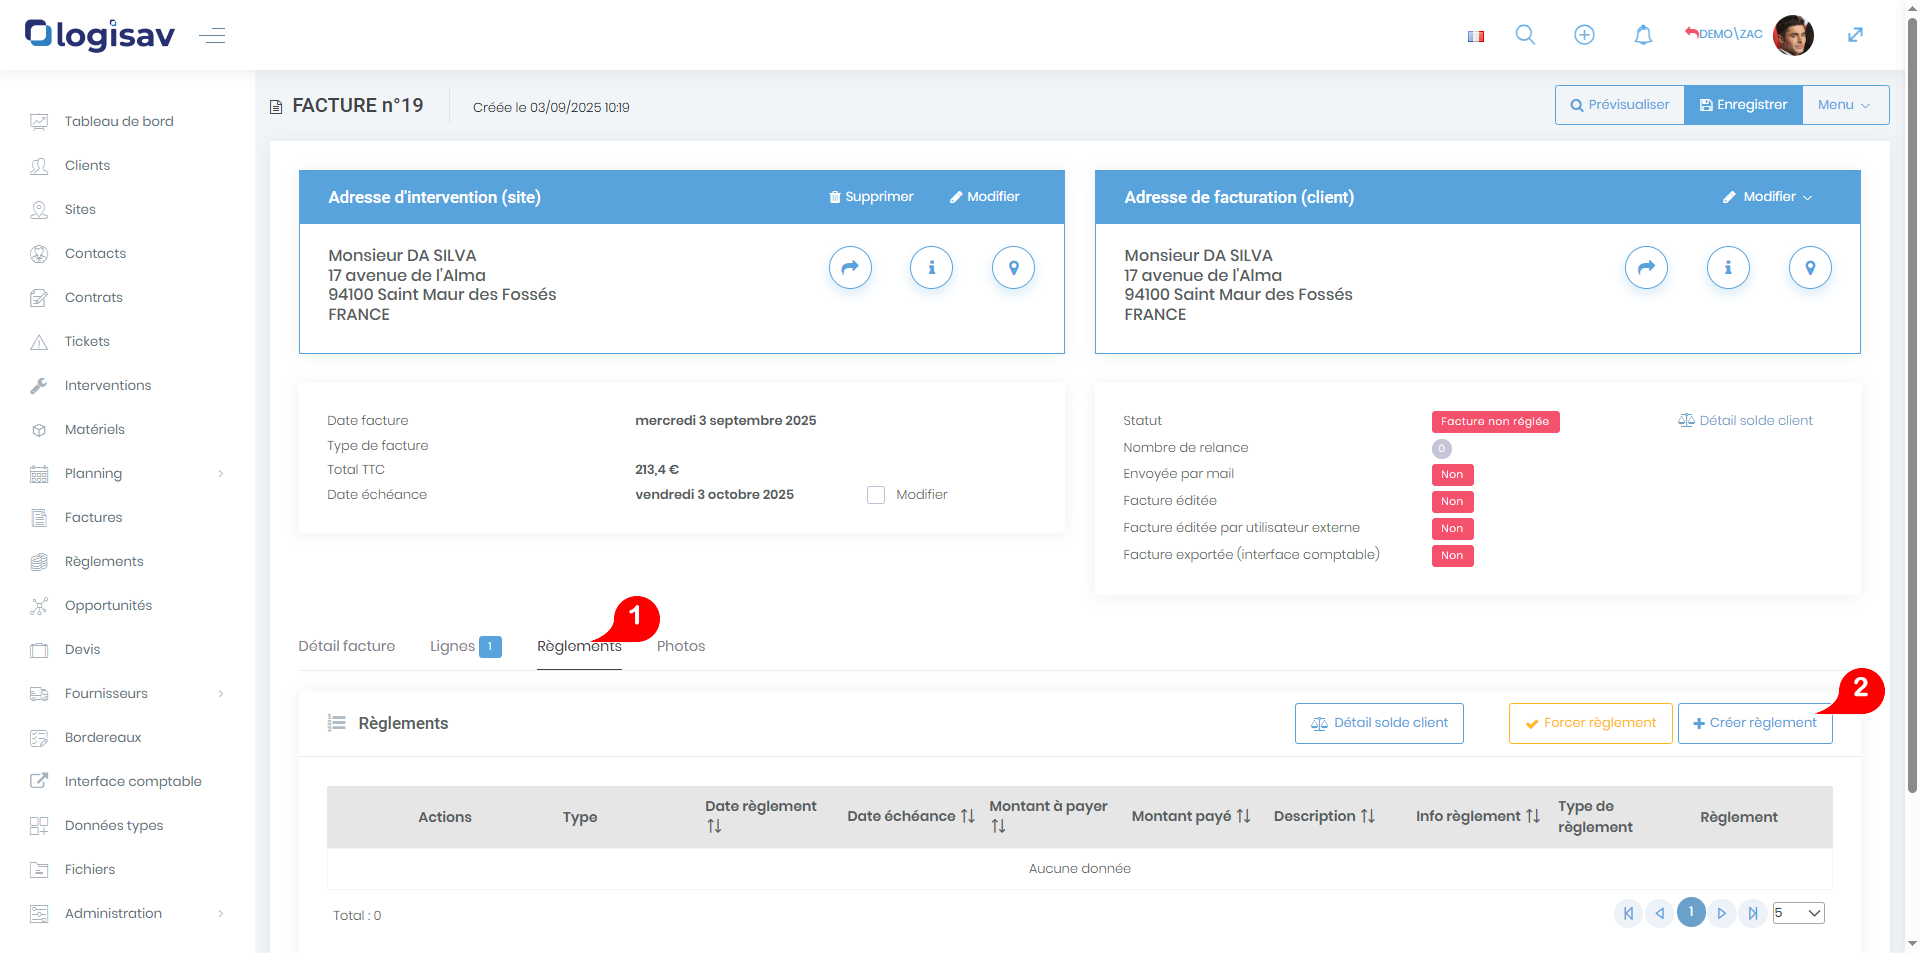
Task: Open Clients in sidebar
Action: (x=87, y=166)
